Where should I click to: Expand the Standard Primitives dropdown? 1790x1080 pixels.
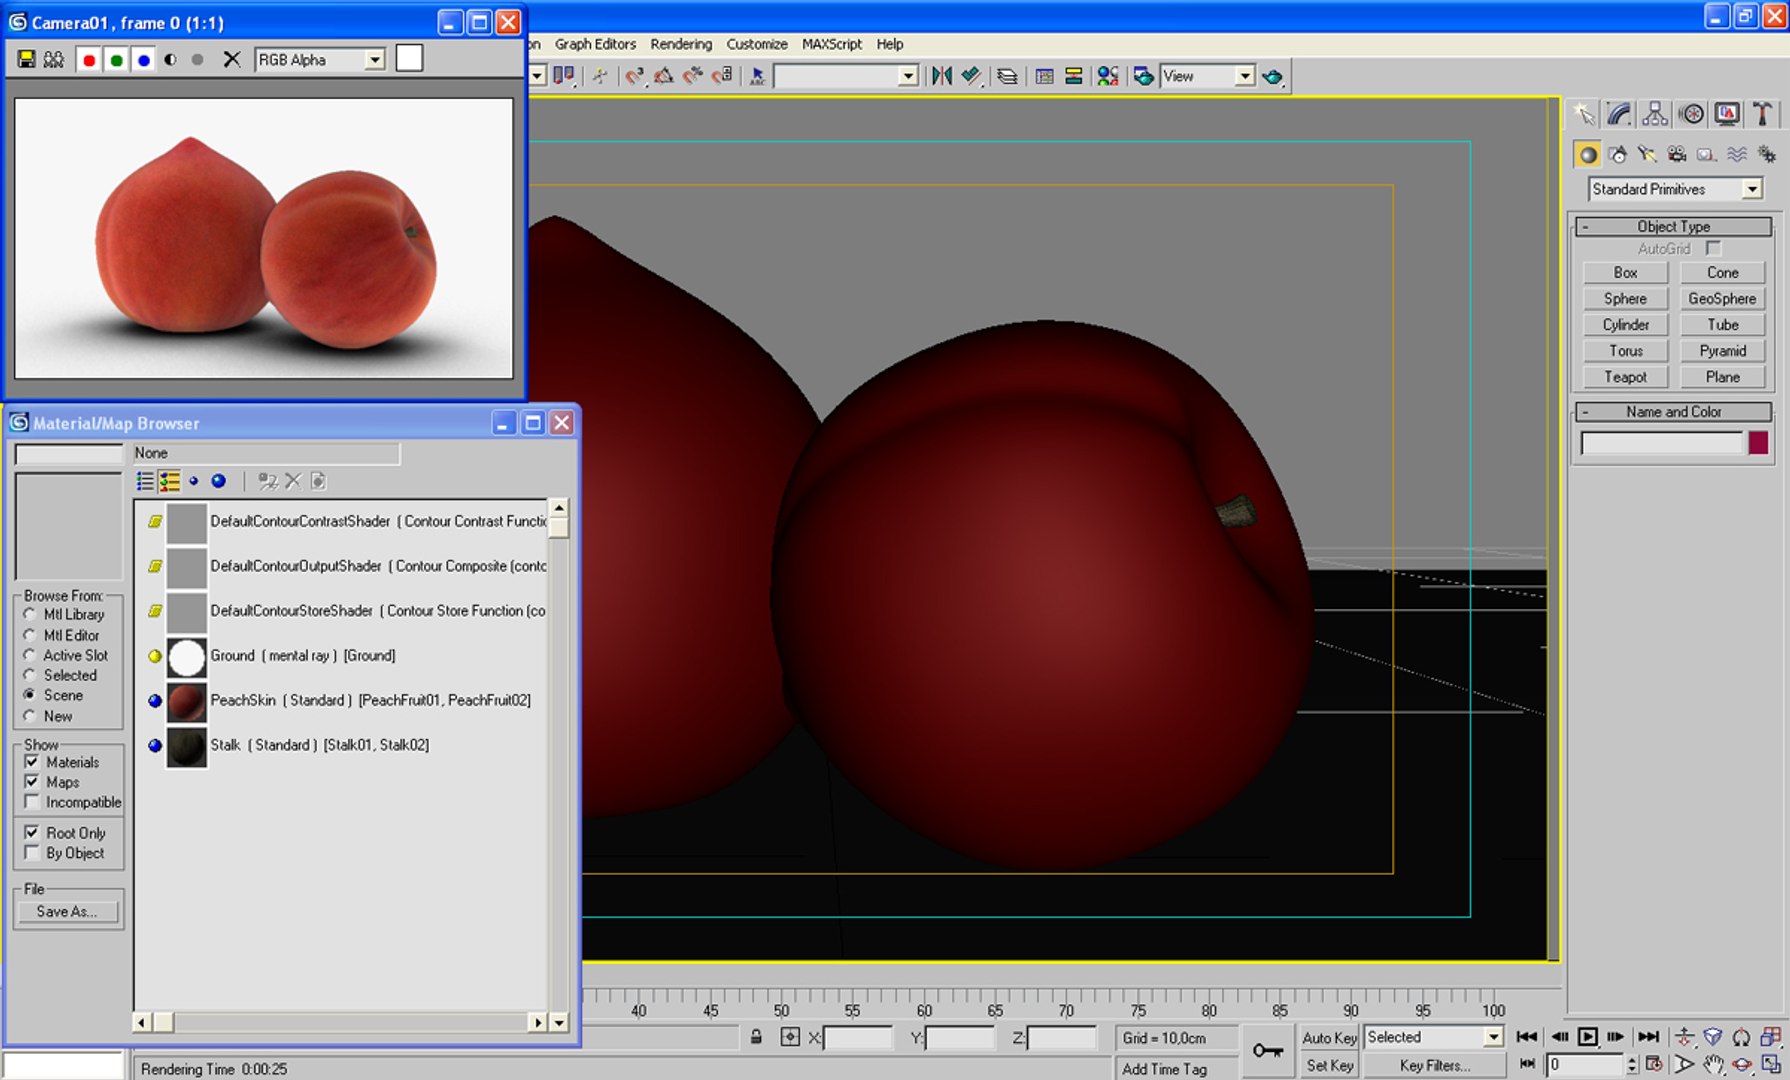(x=1675, y=189)
